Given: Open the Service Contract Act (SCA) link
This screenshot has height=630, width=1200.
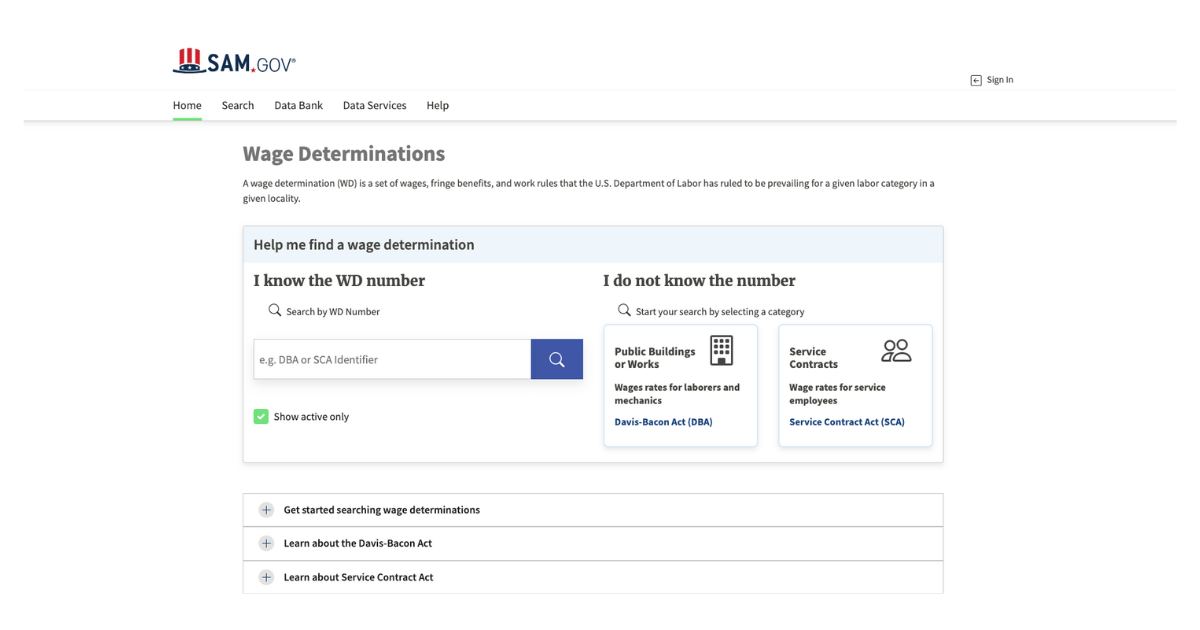Looking at the screenshot, I should point(845,421).
